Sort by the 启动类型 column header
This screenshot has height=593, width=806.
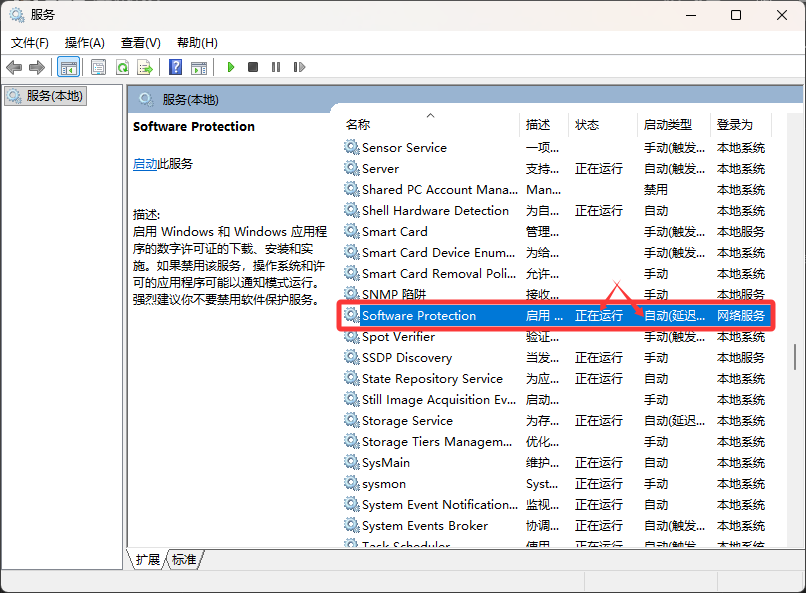point(667,125)
